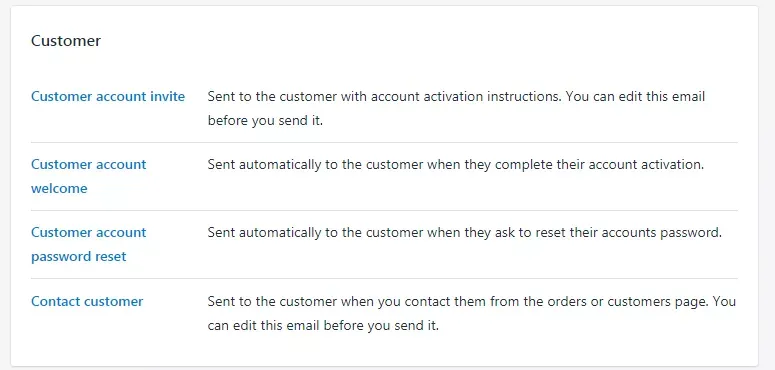Image resolution: width=775 pixels, height=370 pixels.
Task: Click "Sent automatically" in the password reset description
Action: pos(264,232)
